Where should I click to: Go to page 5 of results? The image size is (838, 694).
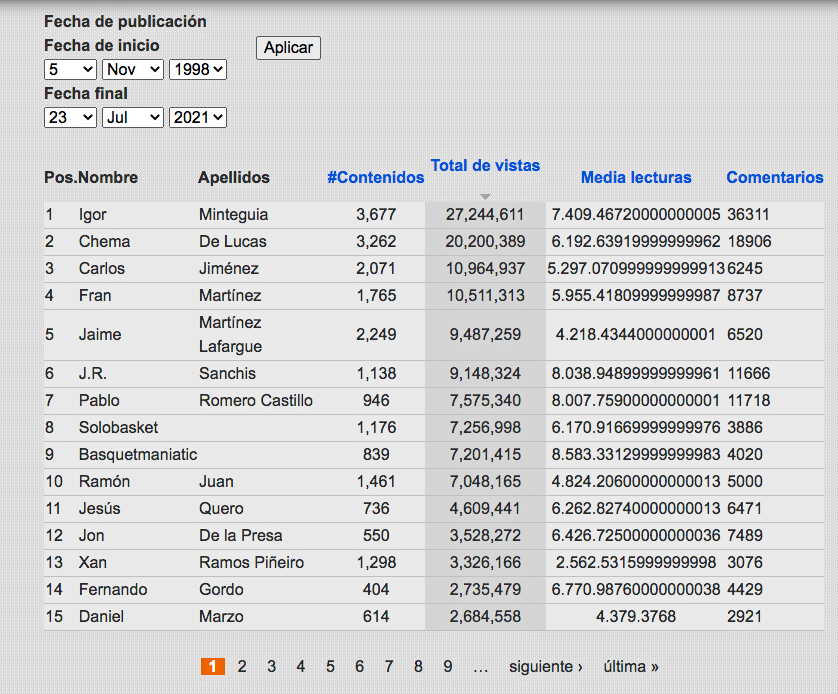pos(330,666)
